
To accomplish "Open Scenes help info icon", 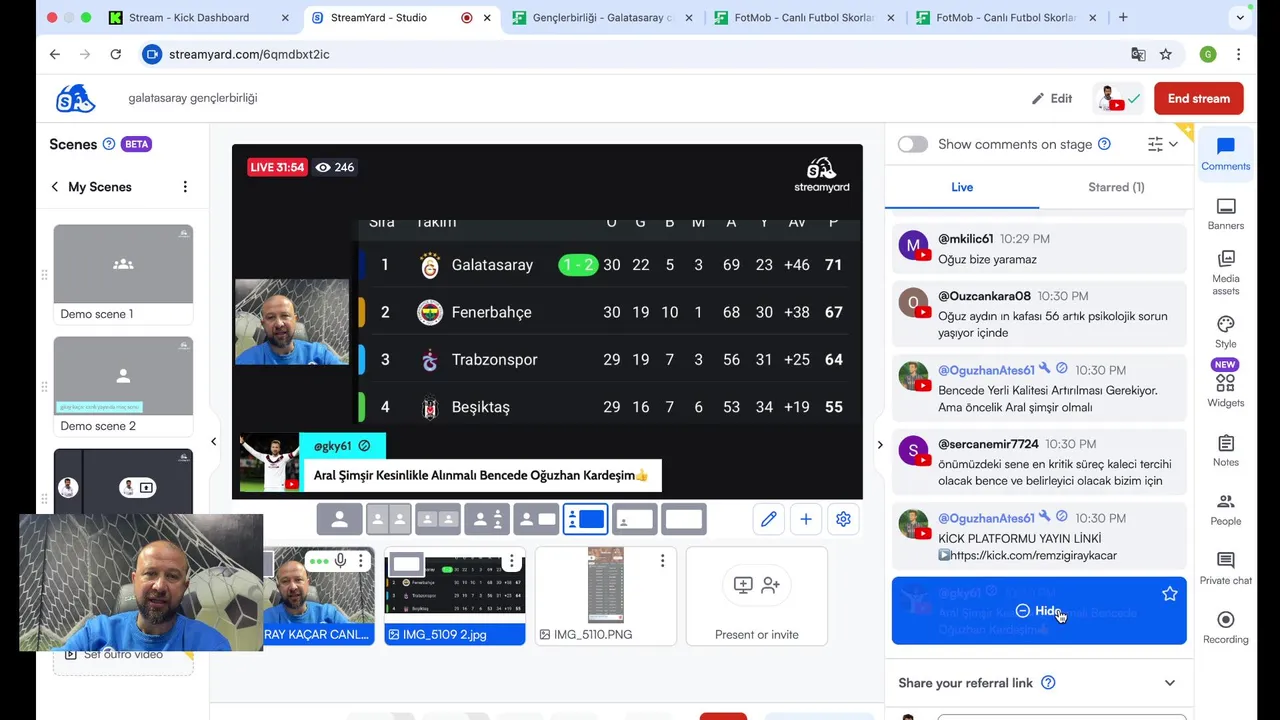I will tap(109, 144).
